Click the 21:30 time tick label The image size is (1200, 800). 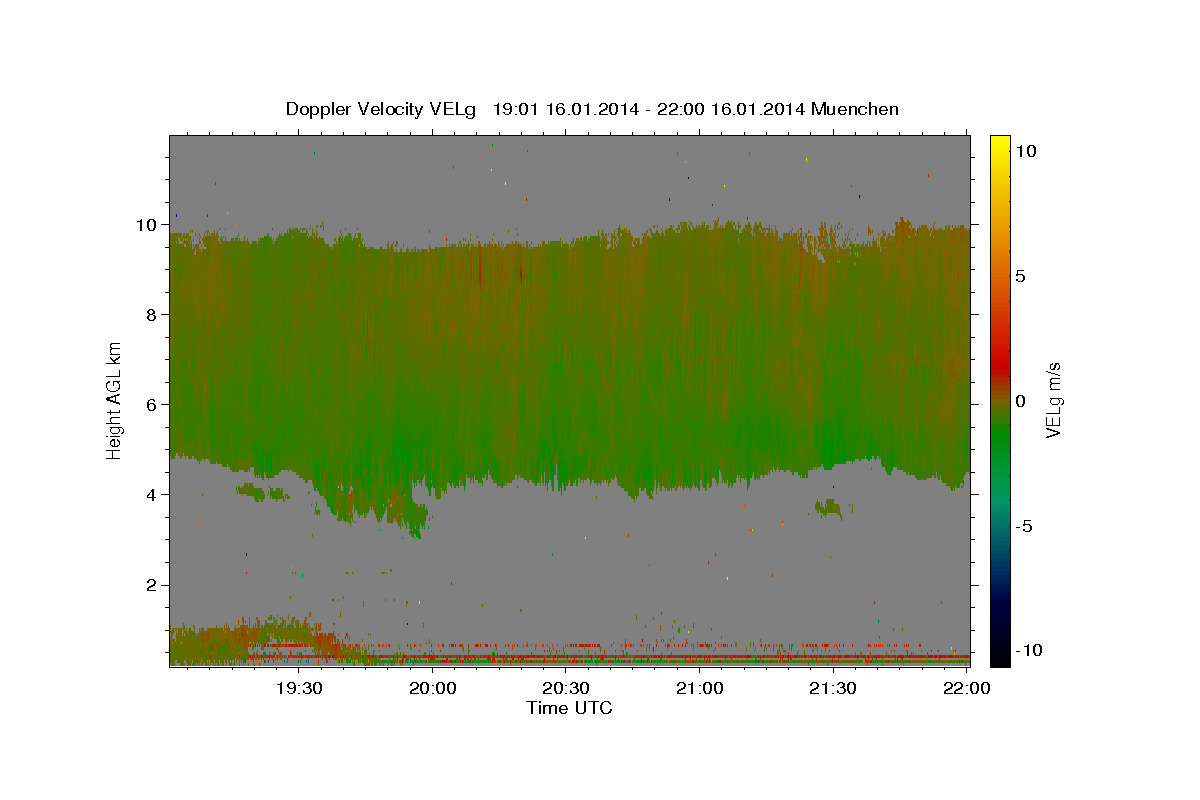point(832,688)
